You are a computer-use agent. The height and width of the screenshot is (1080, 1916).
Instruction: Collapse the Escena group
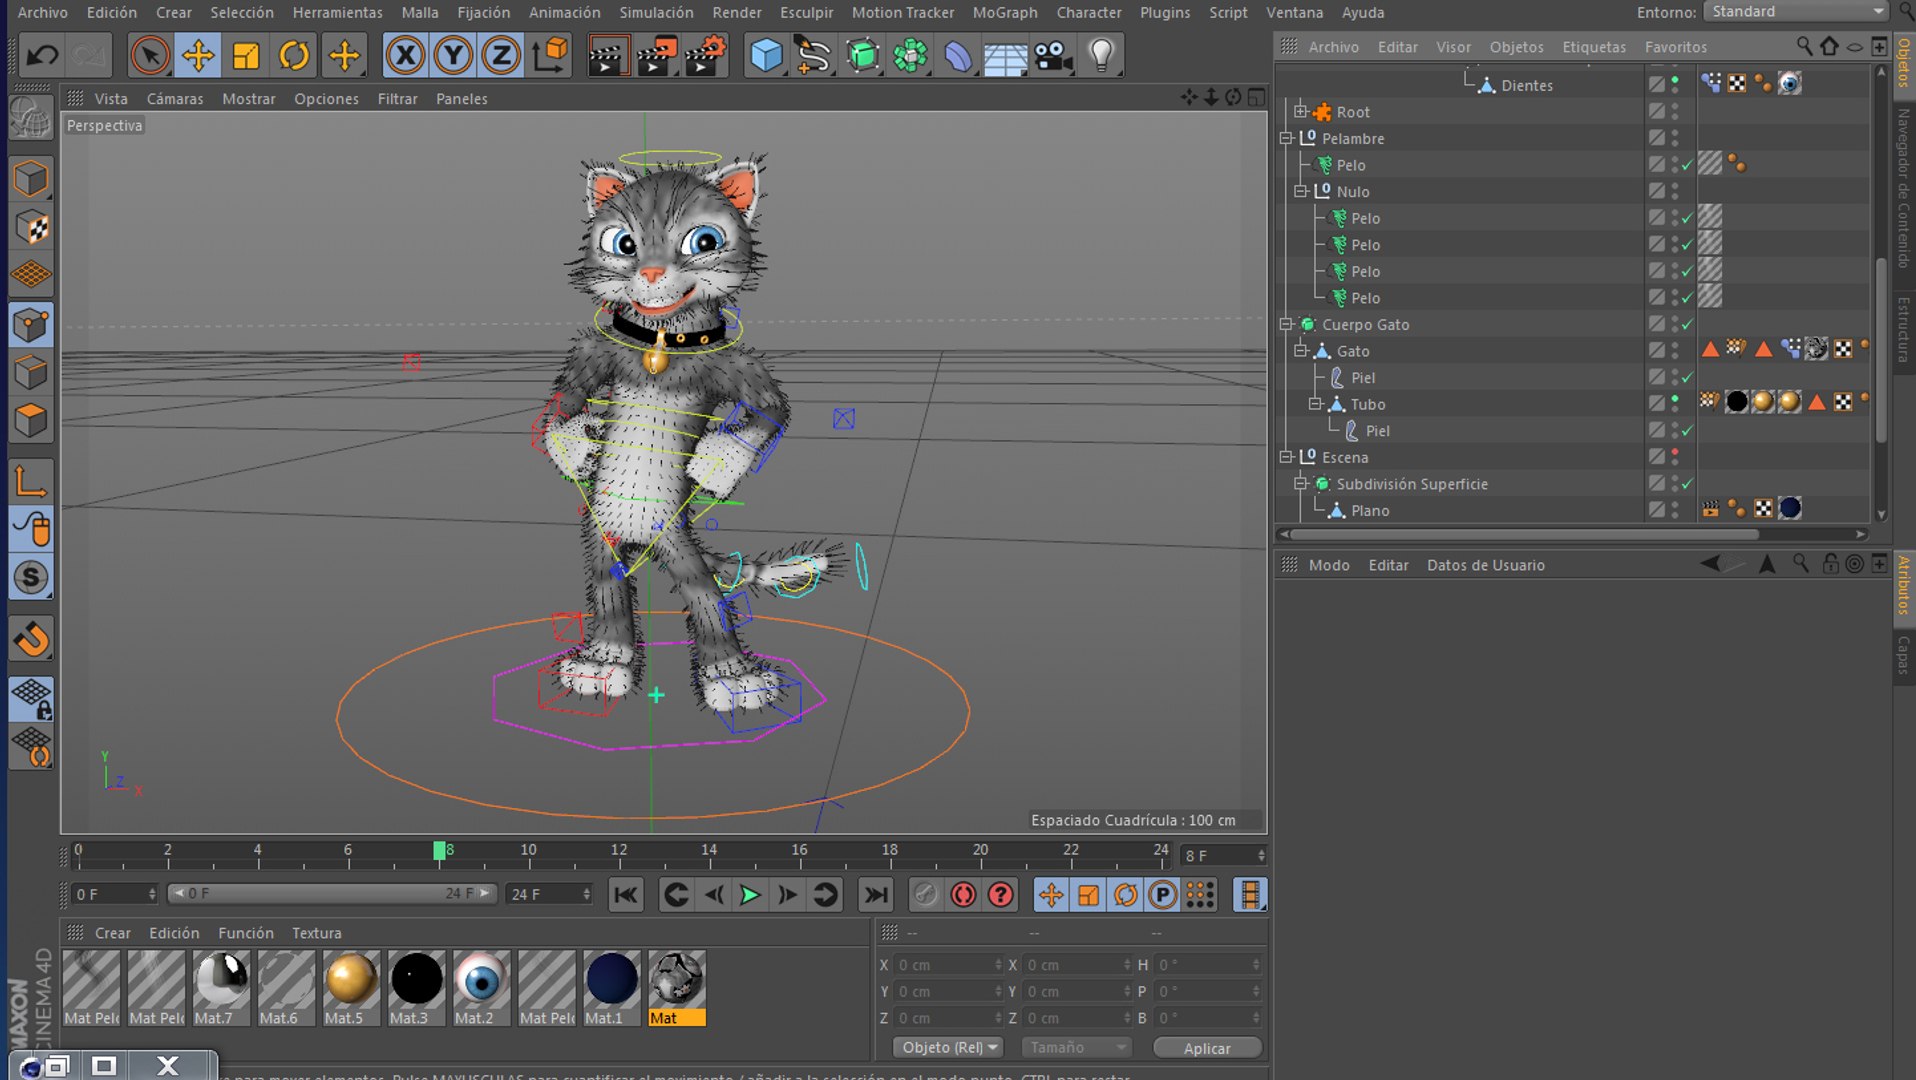coord(1287,457)
